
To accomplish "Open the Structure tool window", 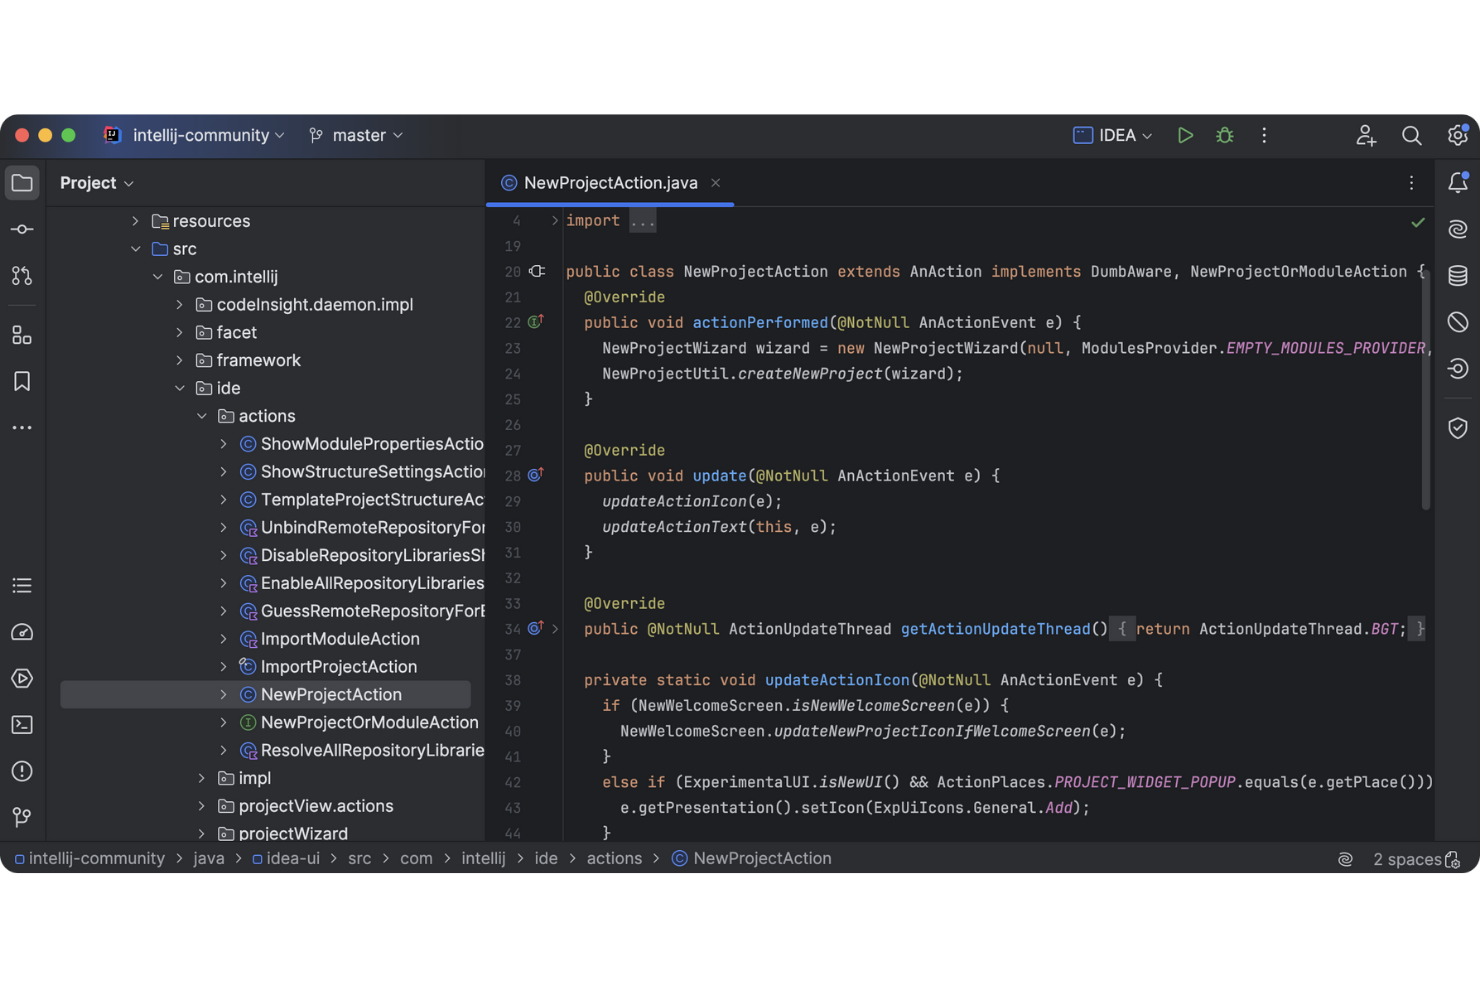I will [22, 335].
